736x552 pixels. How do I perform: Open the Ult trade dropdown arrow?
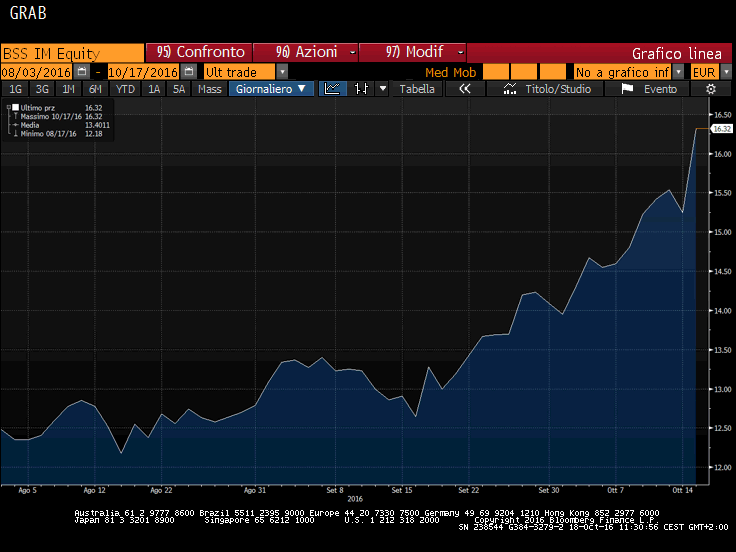pos(282,72)
